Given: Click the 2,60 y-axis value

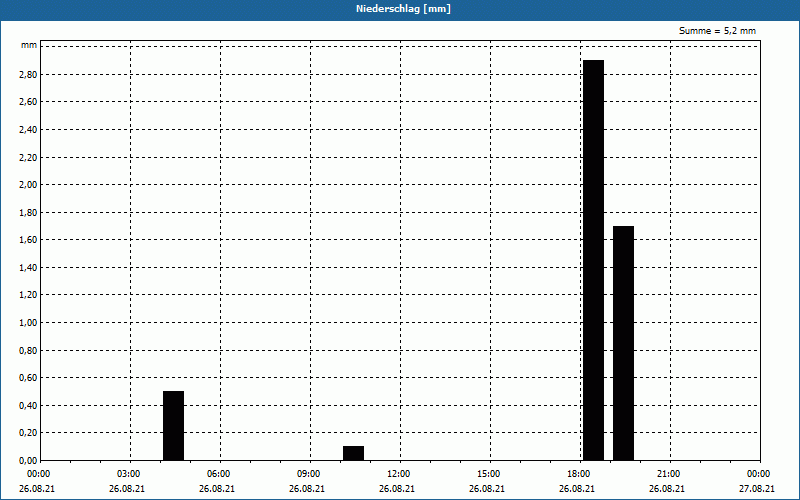Looking at the screenshot, I should (28, 102).
